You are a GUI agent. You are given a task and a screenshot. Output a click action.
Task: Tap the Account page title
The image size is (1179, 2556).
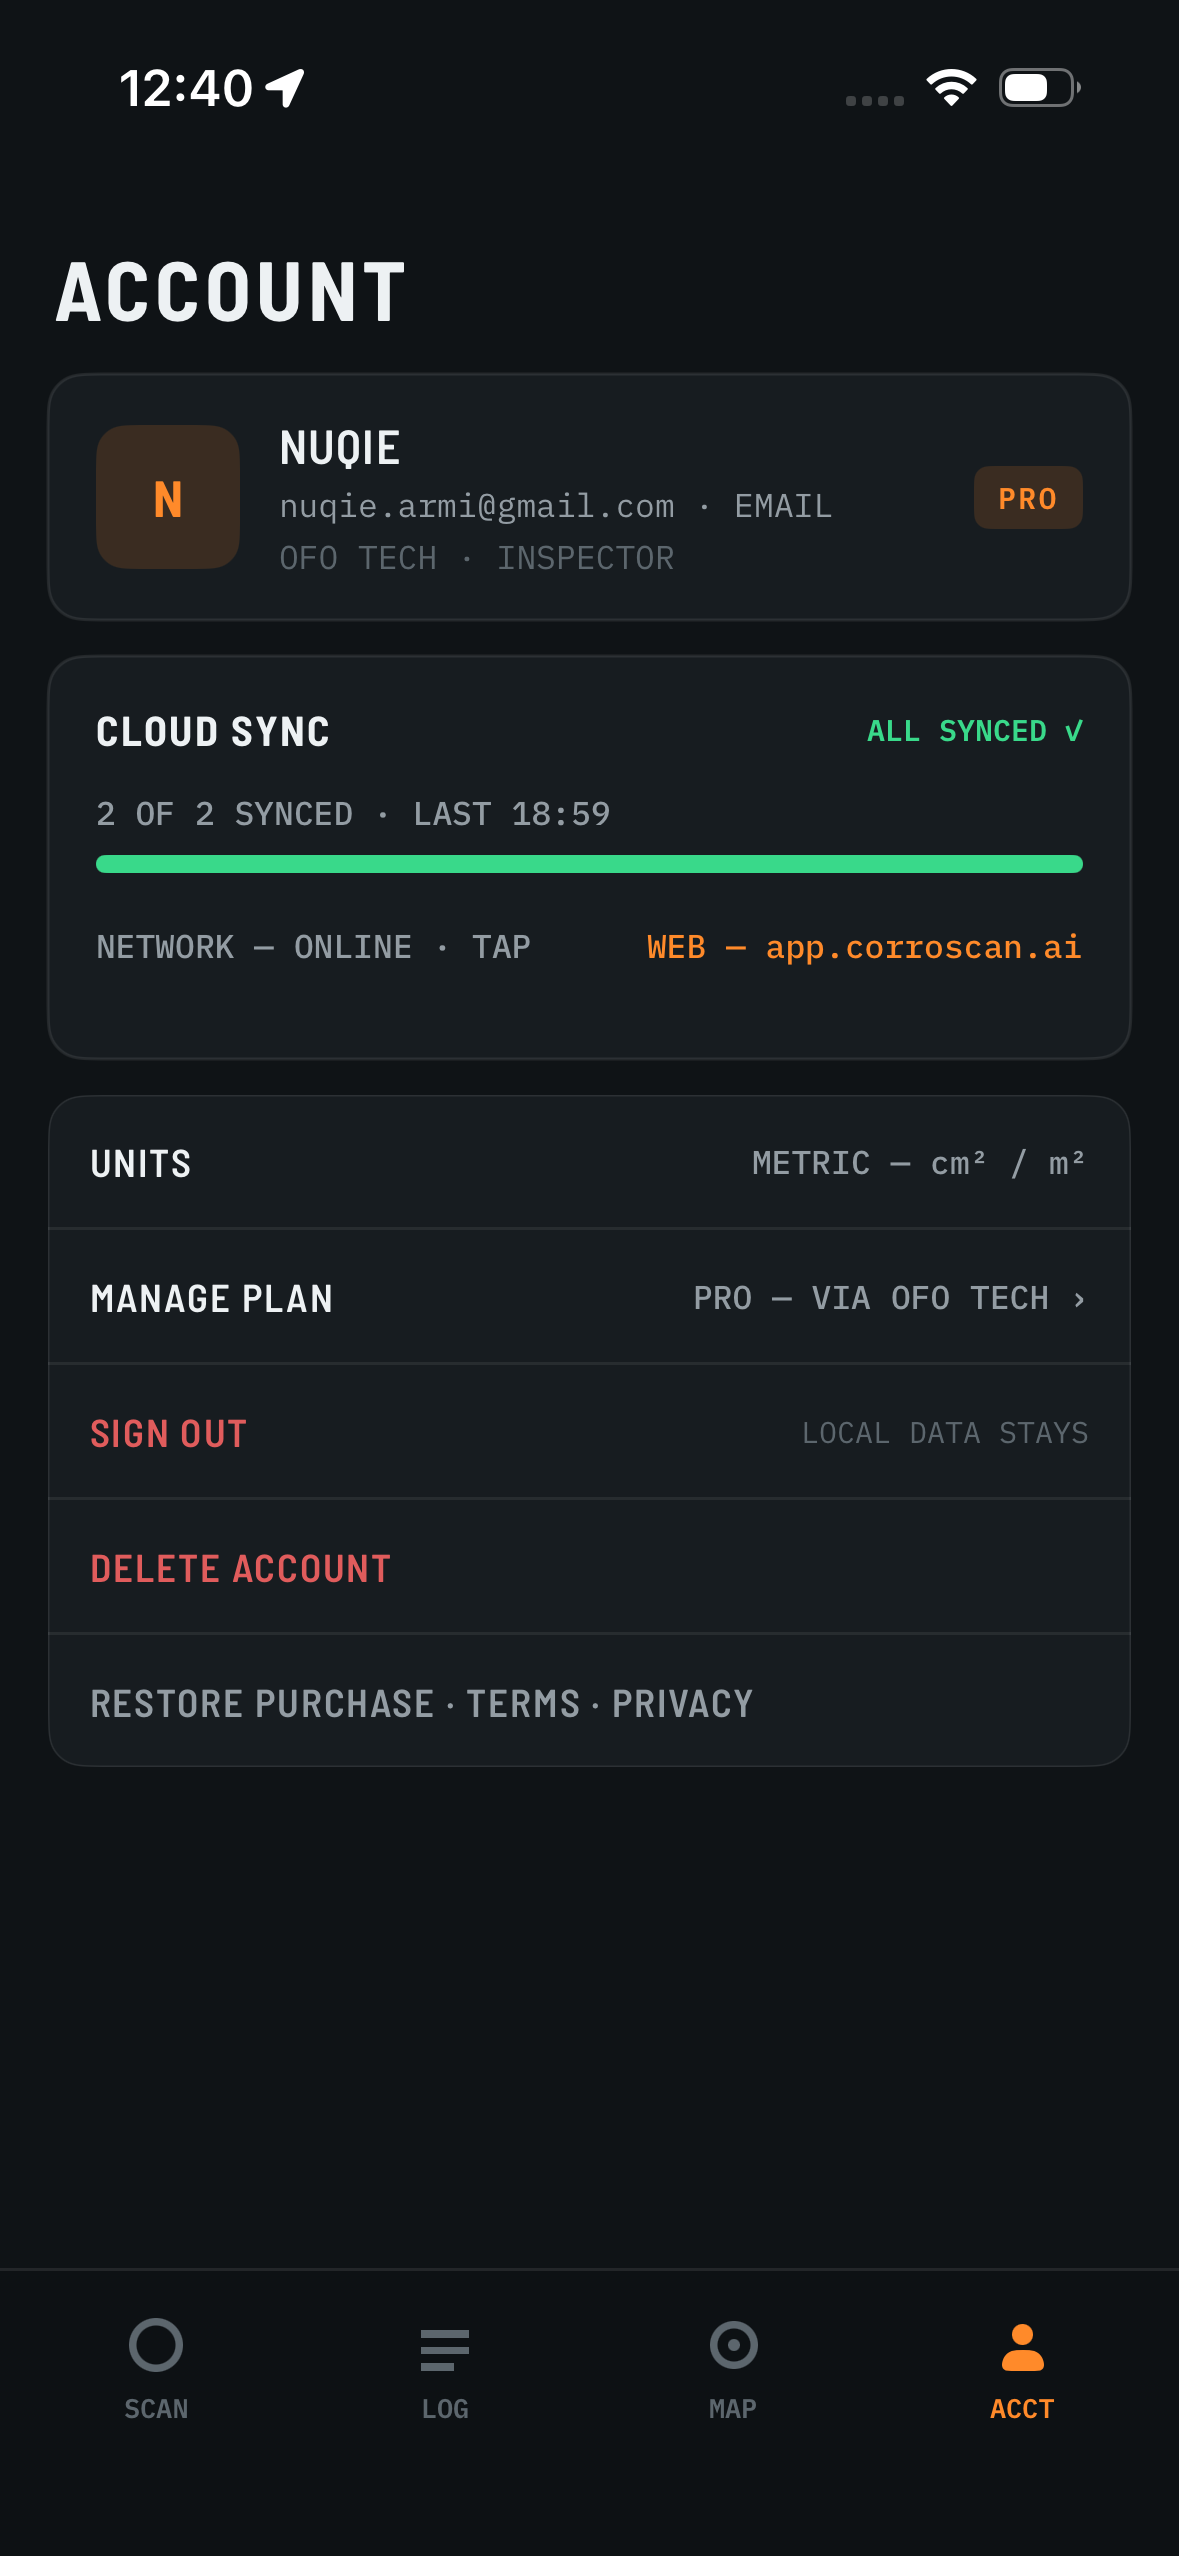(231, 292)
